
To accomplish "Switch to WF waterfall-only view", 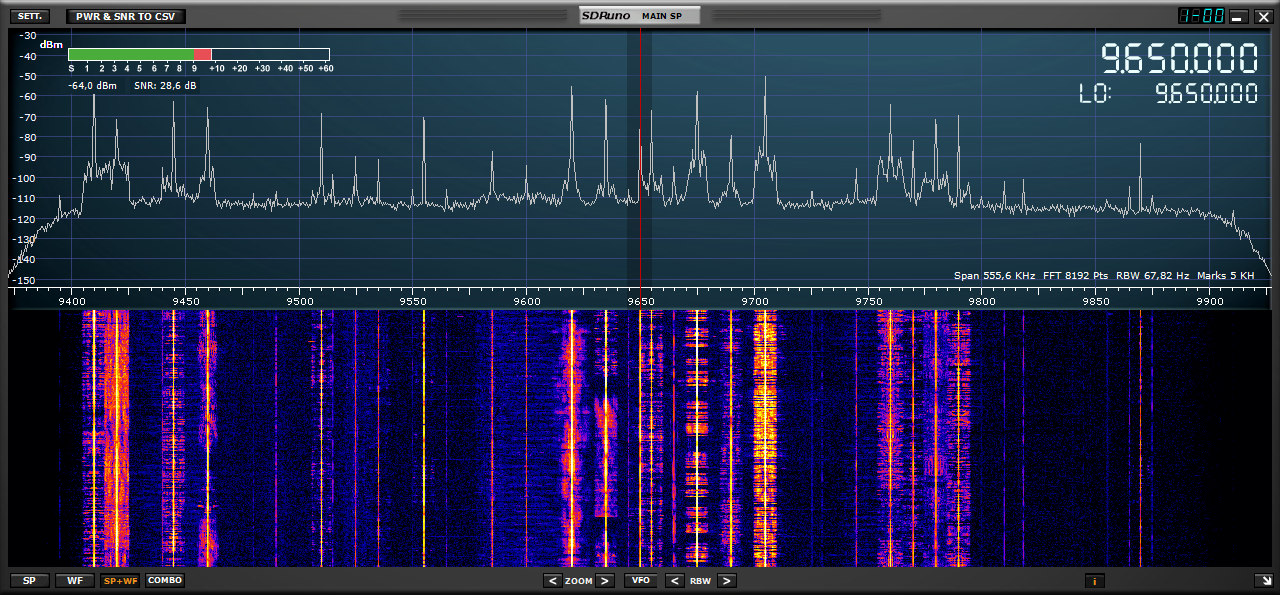I will point(75,580).
